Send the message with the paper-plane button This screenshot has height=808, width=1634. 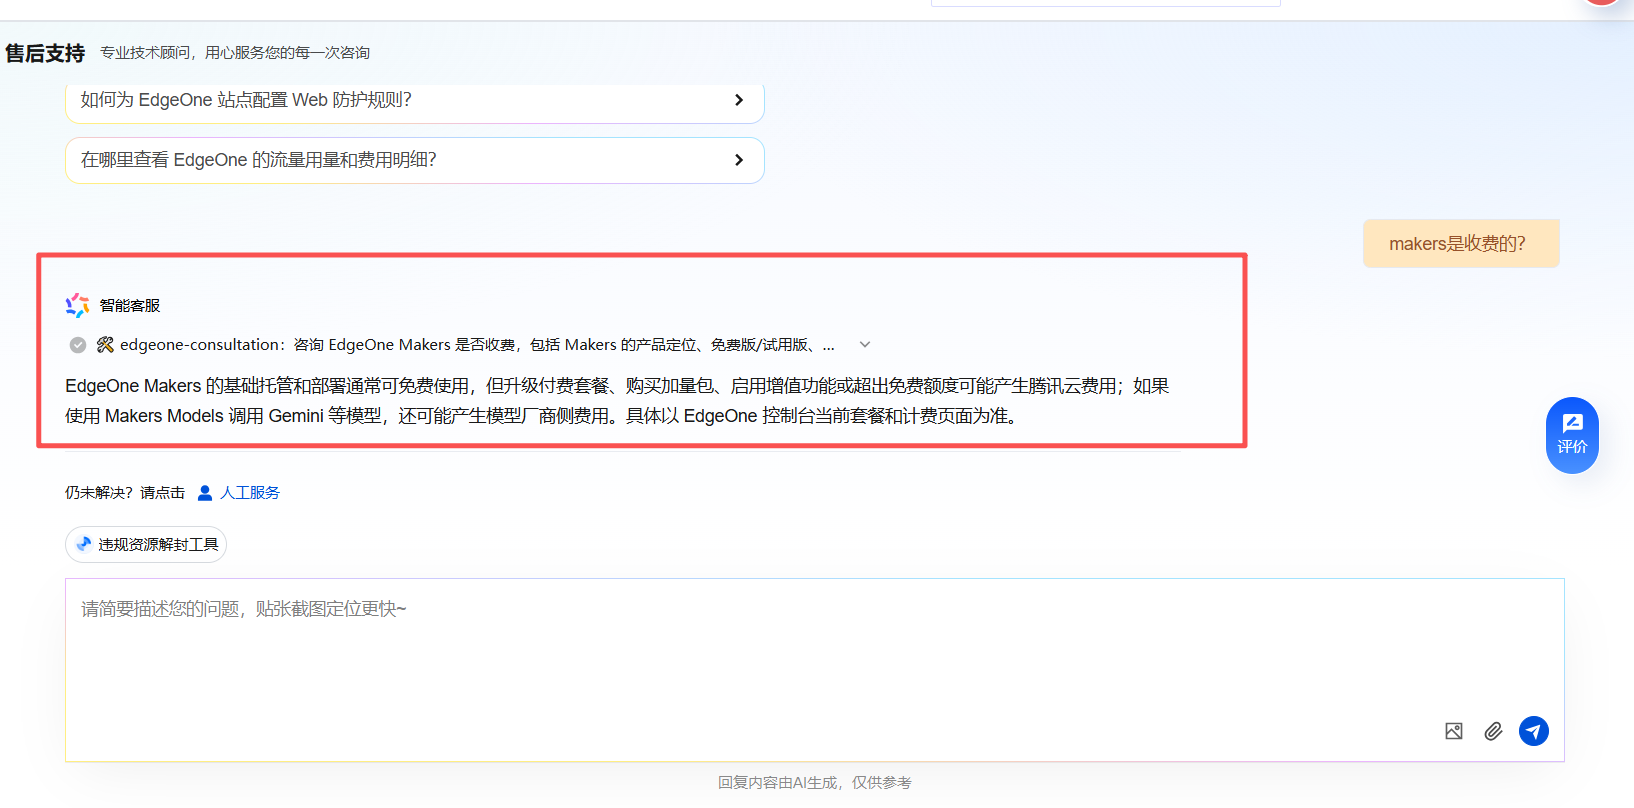pyautogui.click(x=1534, y=731)
